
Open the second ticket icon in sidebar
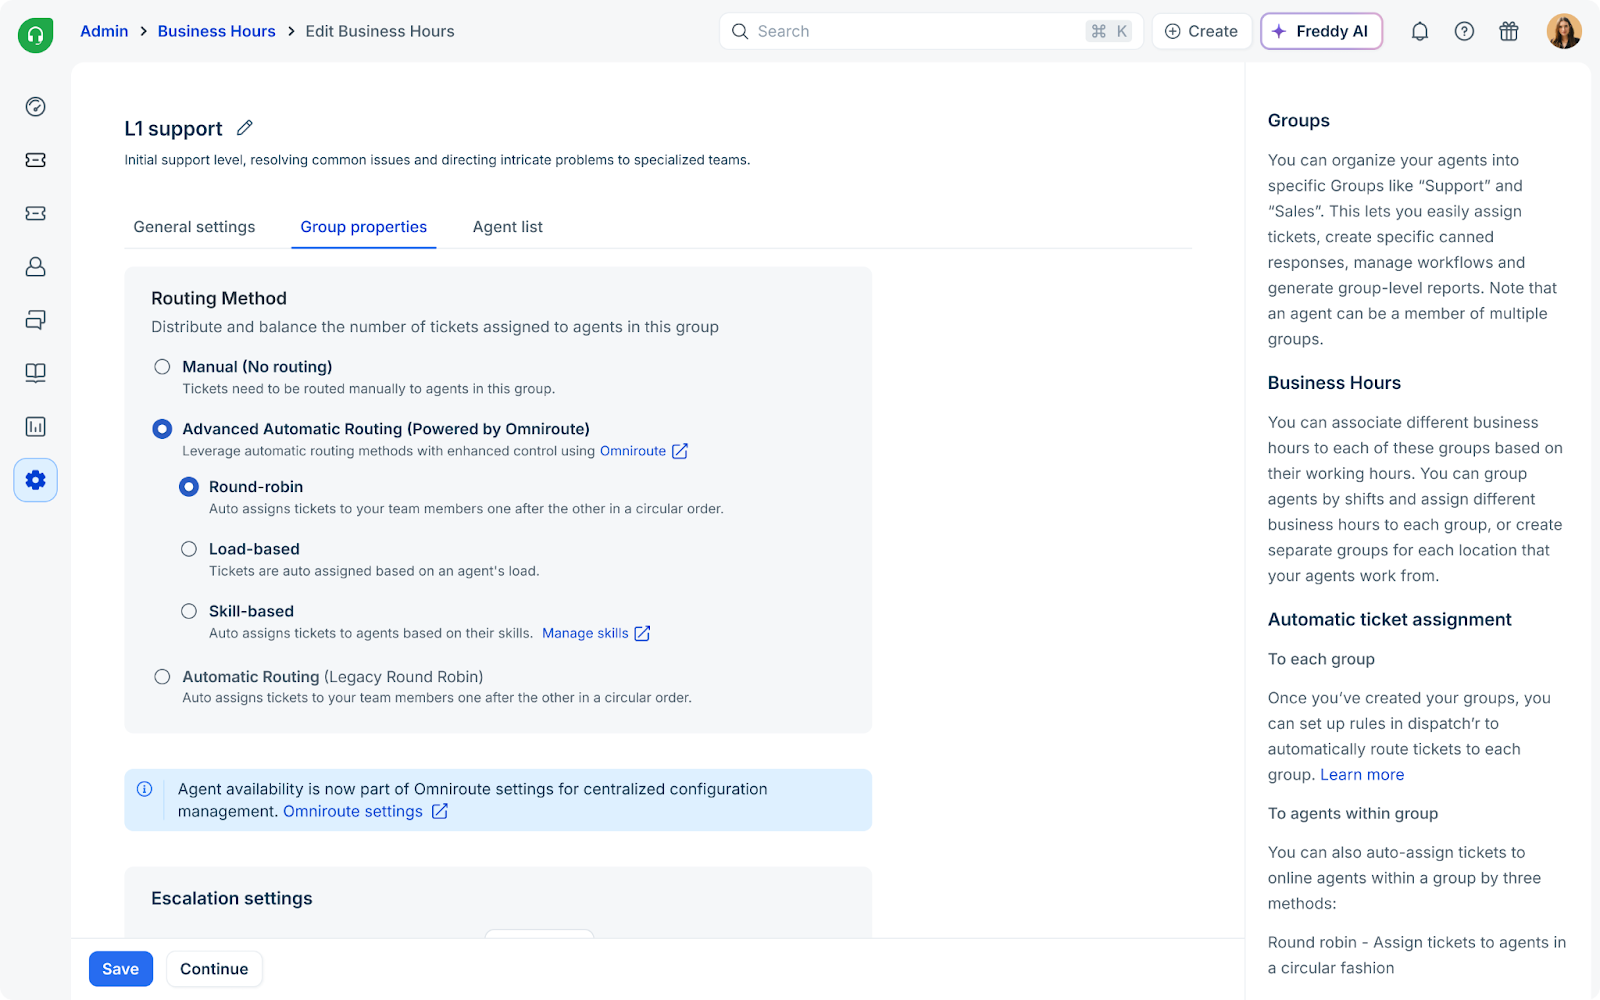click(x=35, y=213)
